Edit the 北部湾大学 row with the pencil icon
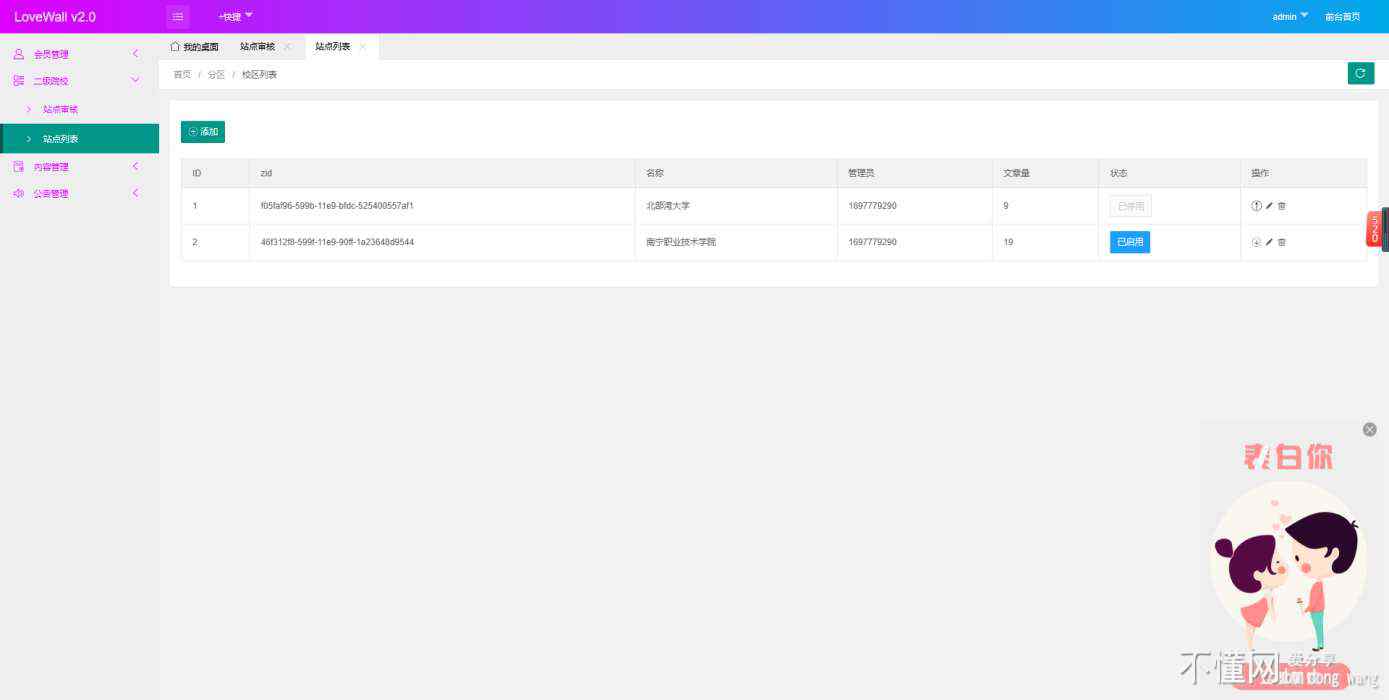 coord(1269,206)
